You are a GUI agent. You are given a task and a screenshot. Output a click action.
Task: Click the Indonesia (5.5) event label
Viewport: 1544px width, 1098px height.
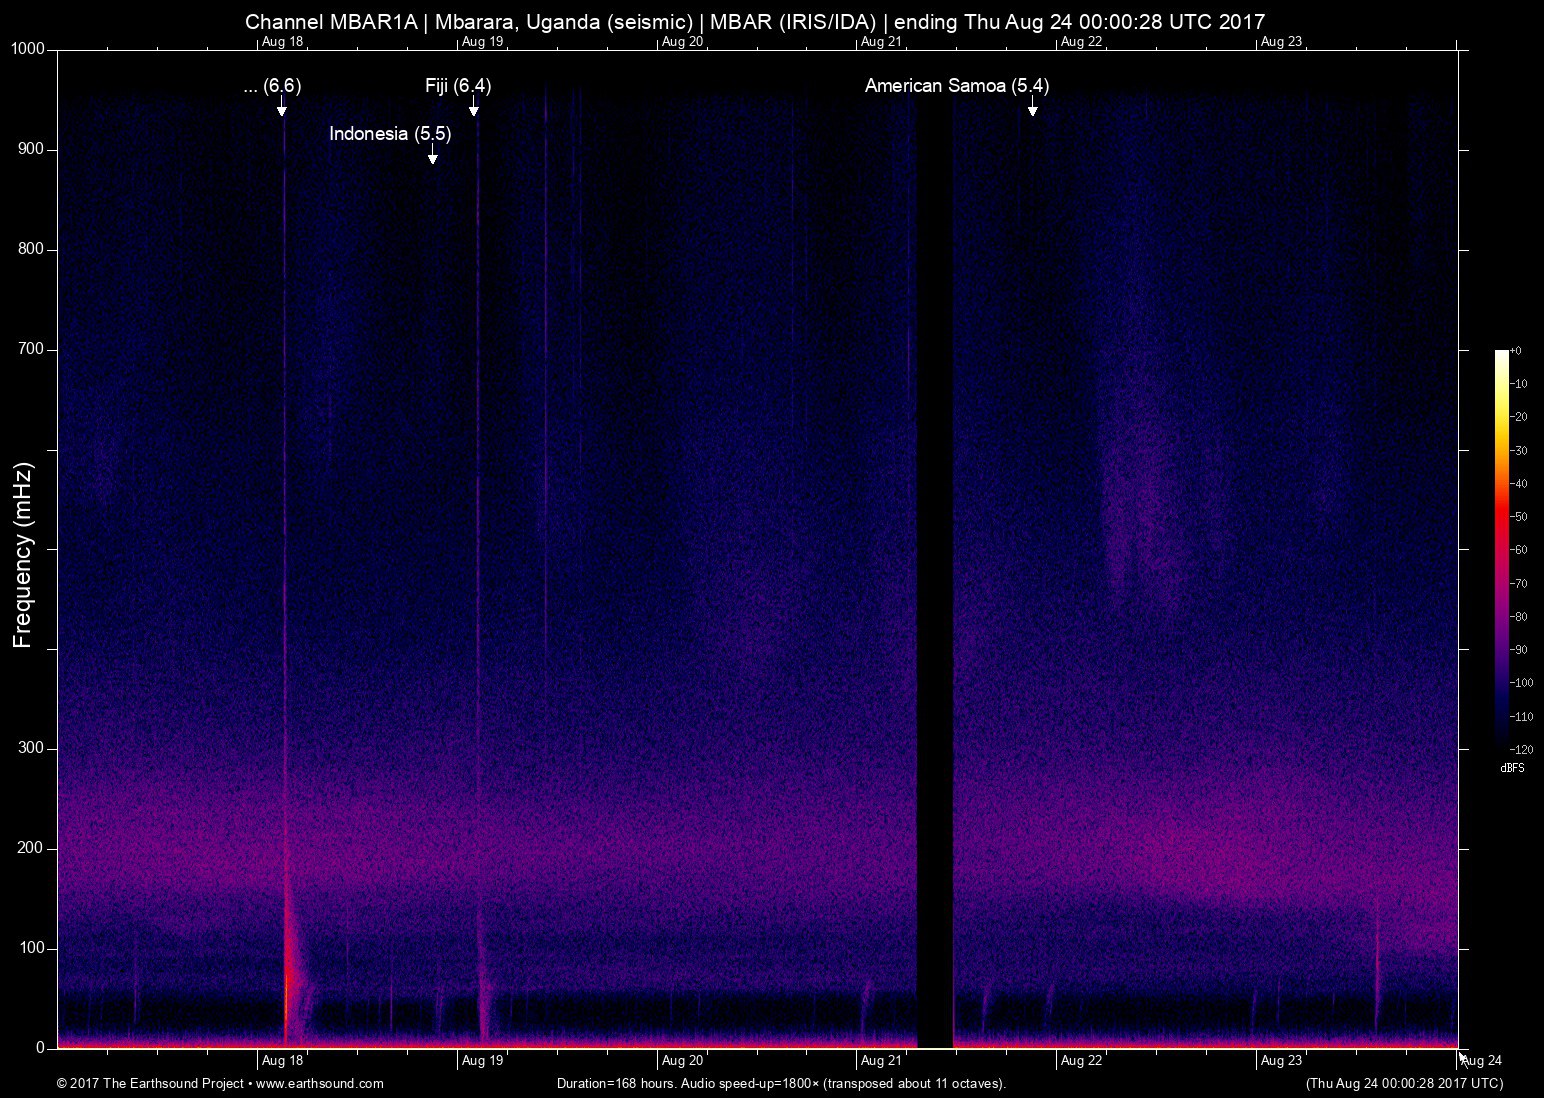[390, 134]
